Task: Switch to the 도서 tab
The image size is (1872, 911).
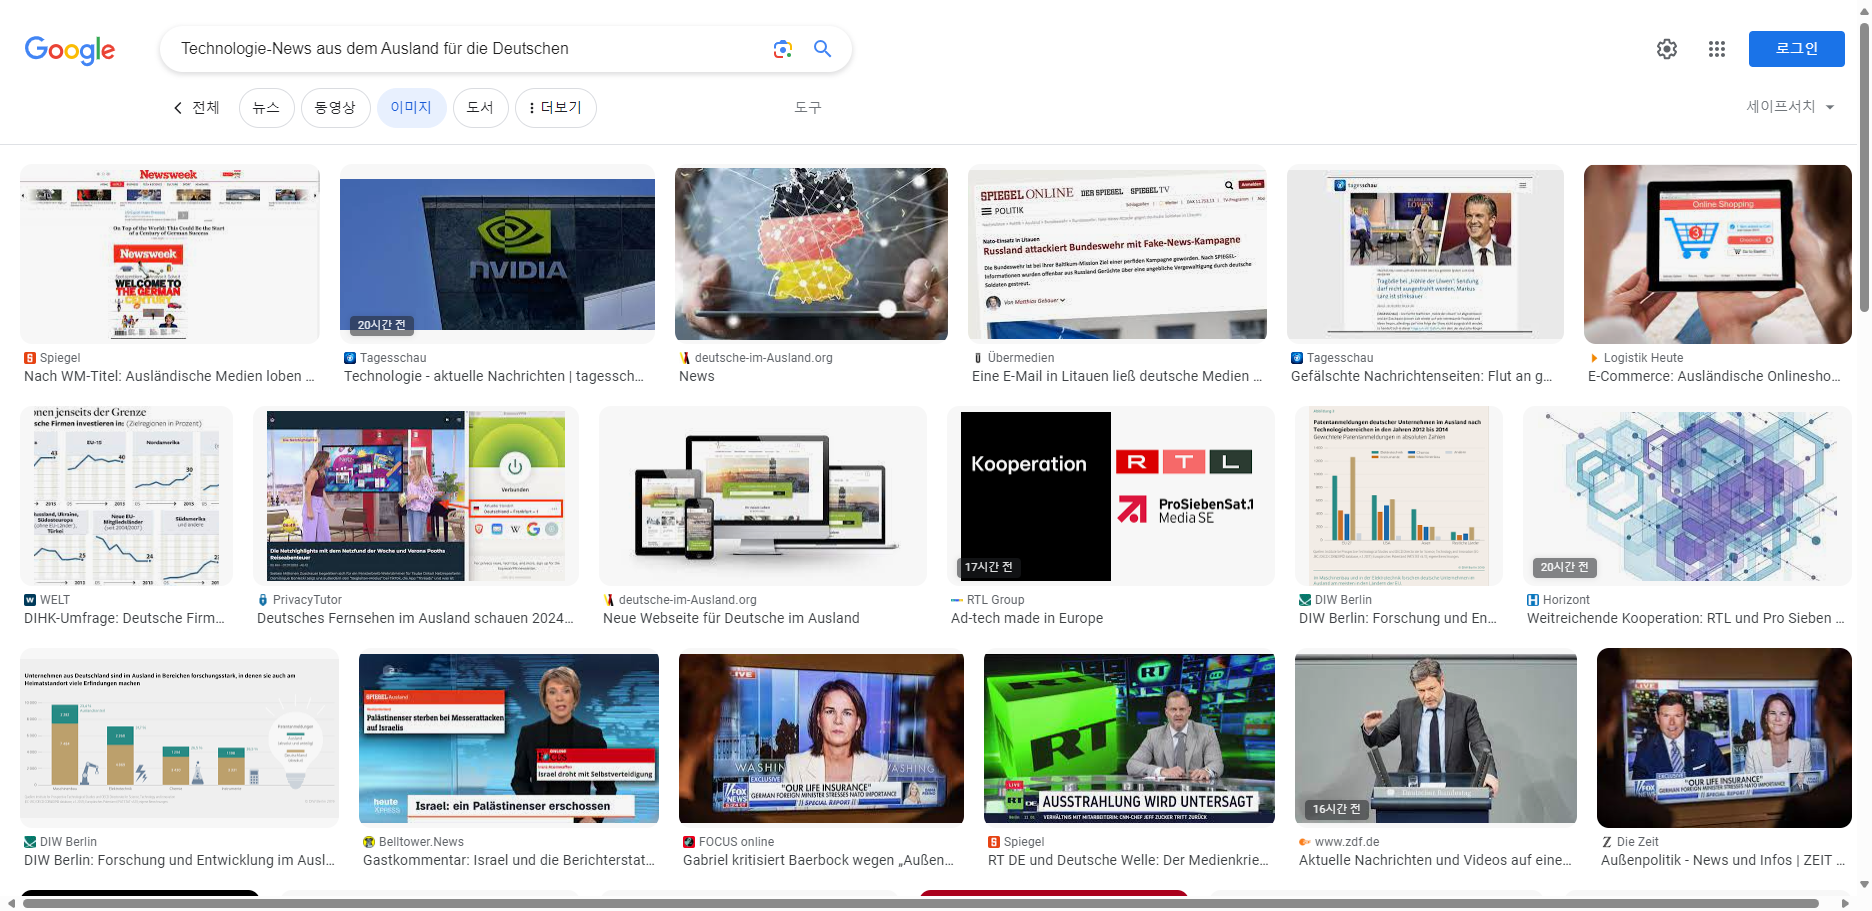Action: 480,108
